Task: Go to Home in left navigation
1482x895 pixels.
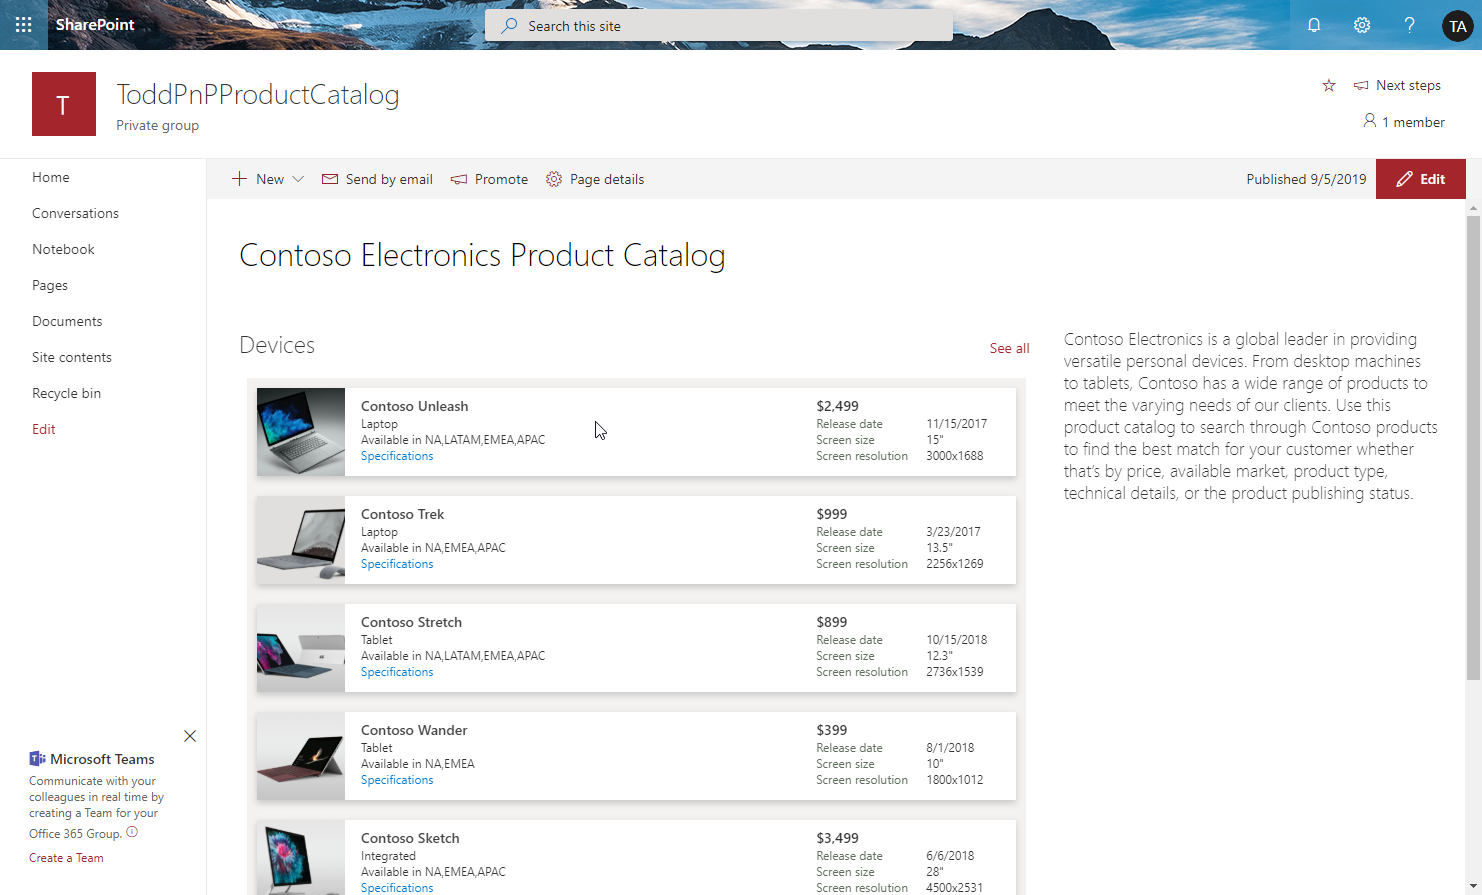Action: (x=51, y=177)
